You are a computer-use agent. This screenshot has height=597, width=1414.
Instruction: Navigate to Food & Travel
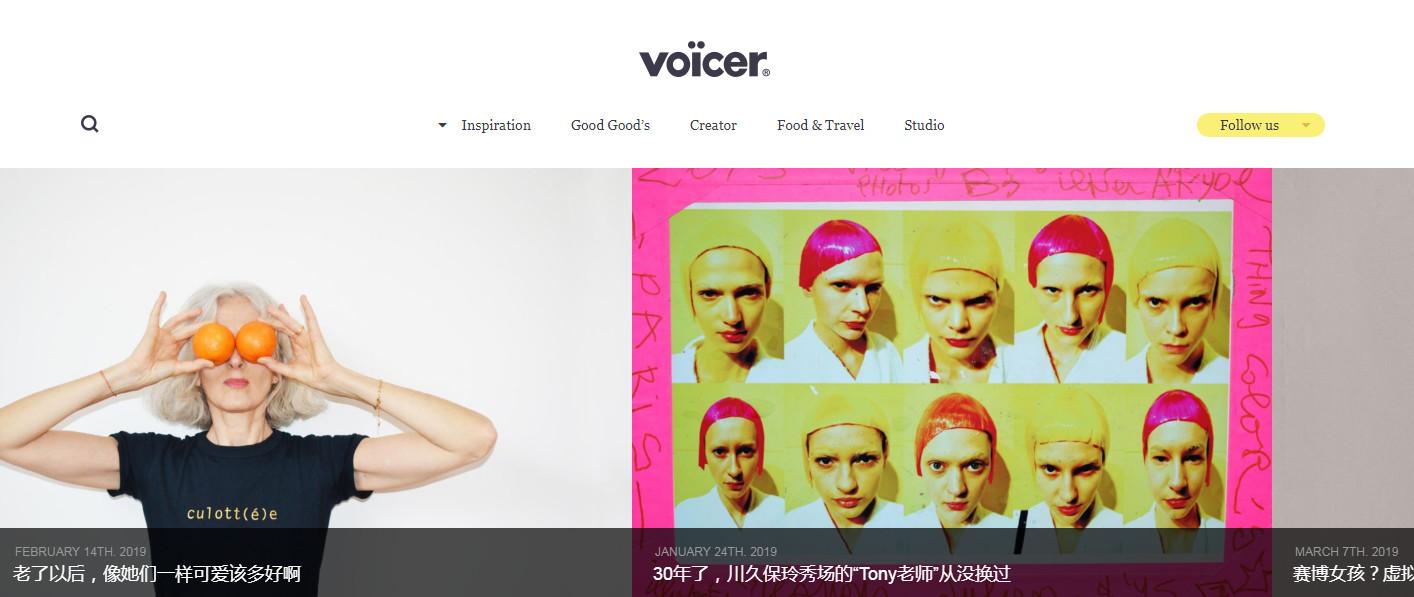coord(820,125)
